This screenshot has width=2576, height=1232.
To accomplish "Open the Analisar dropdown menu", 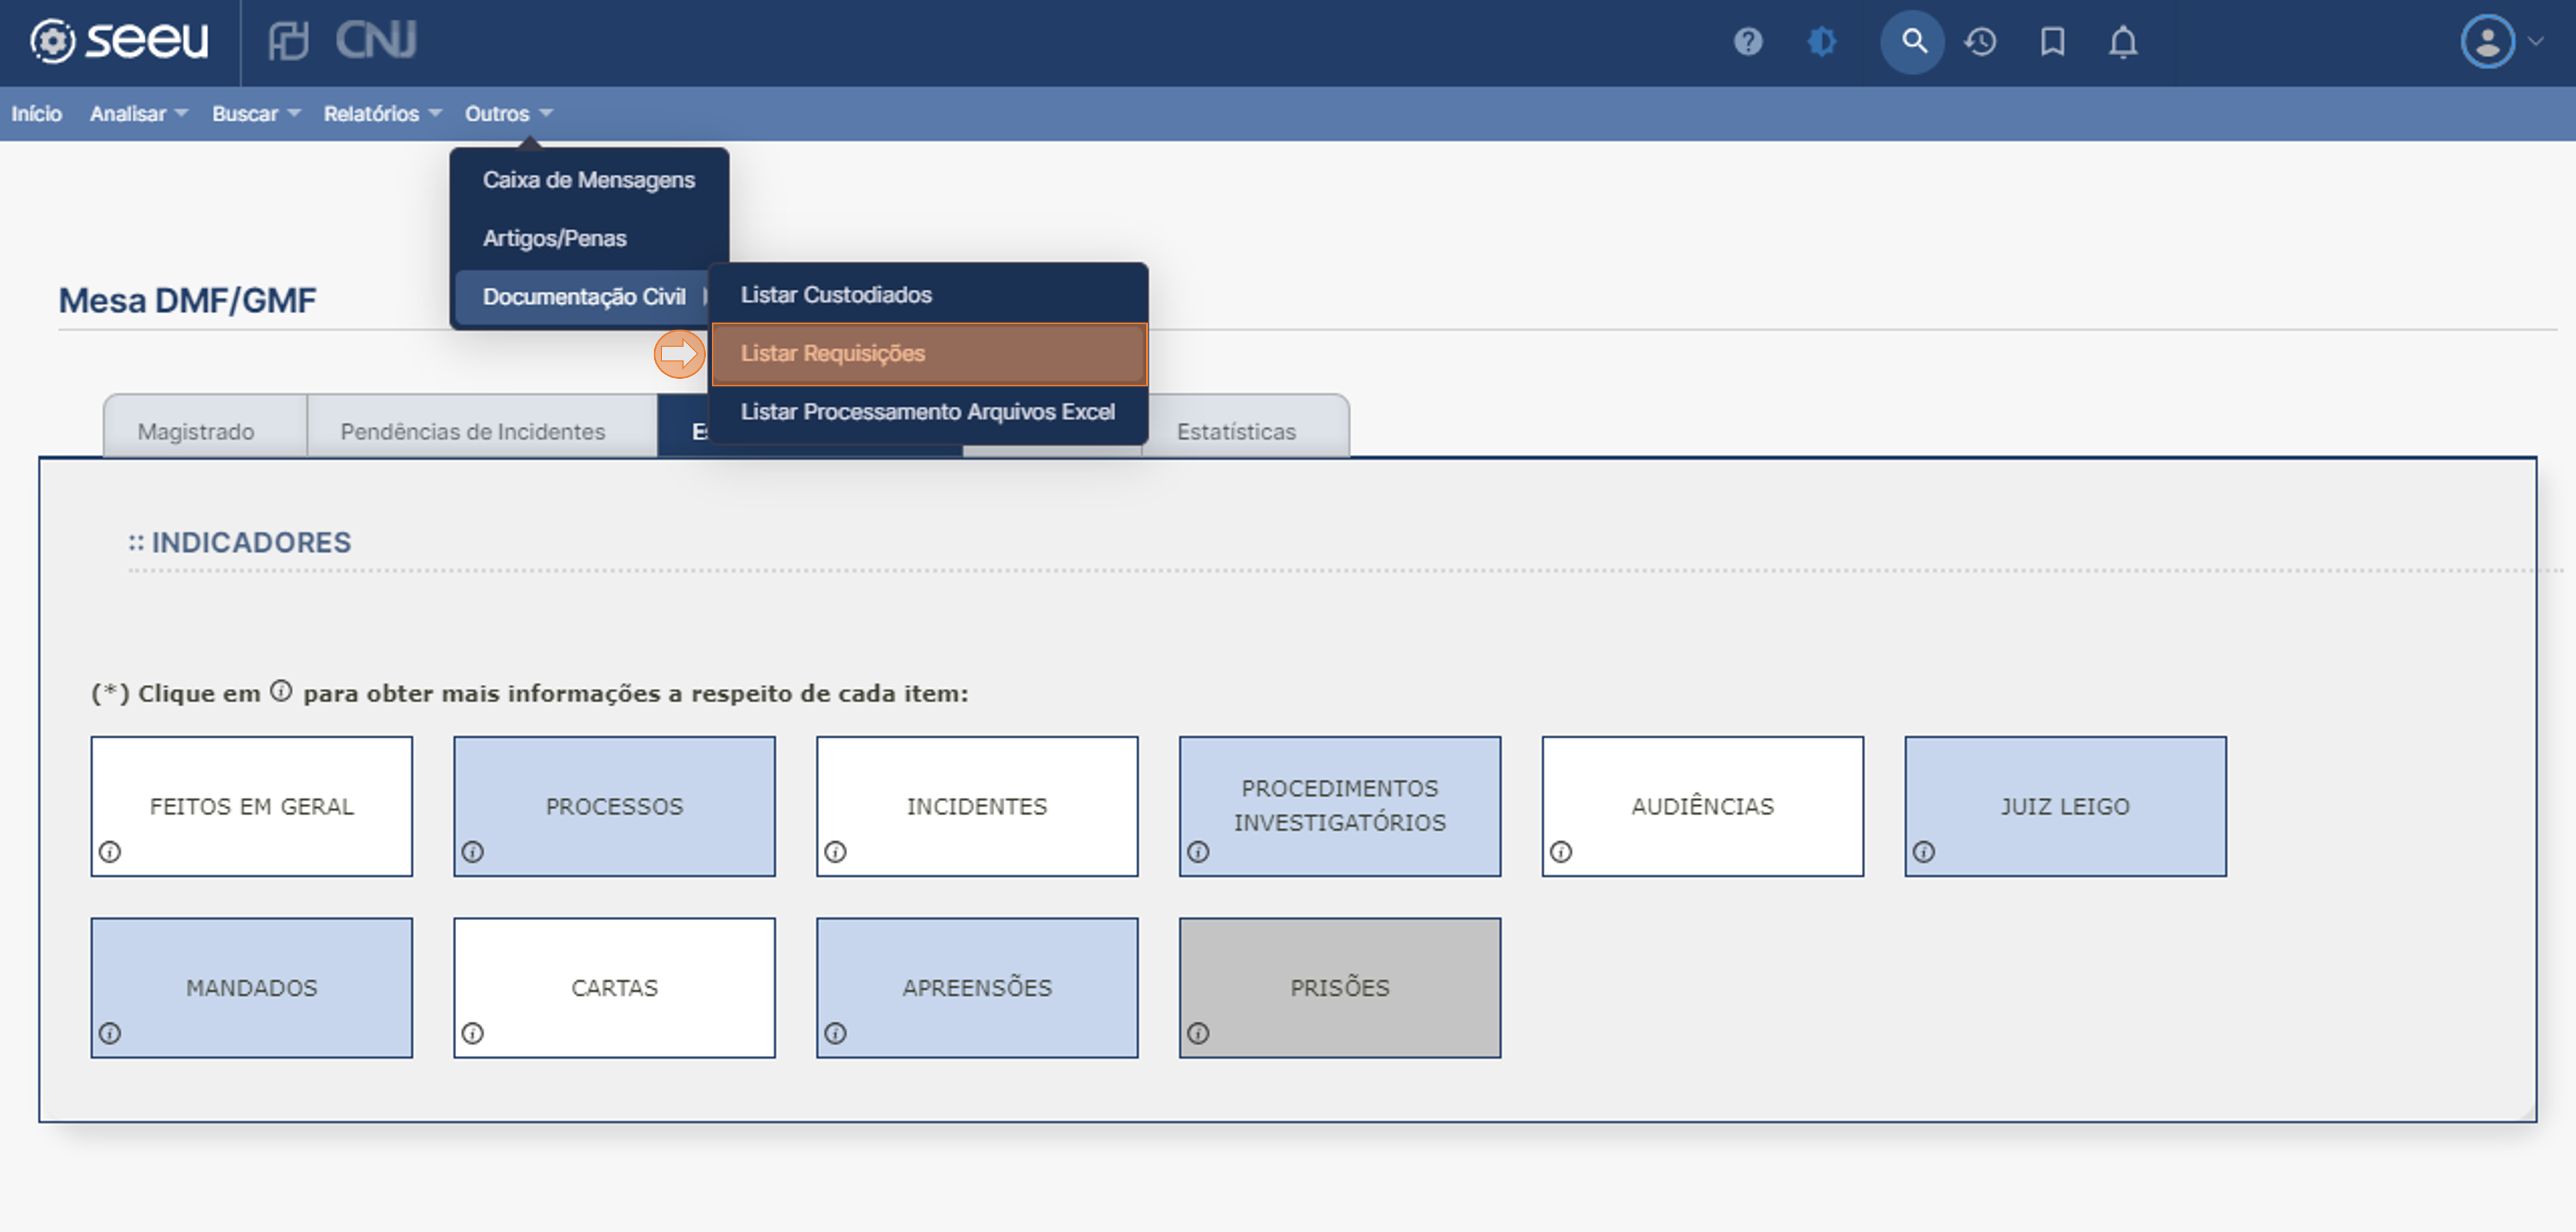I will 138,114.
